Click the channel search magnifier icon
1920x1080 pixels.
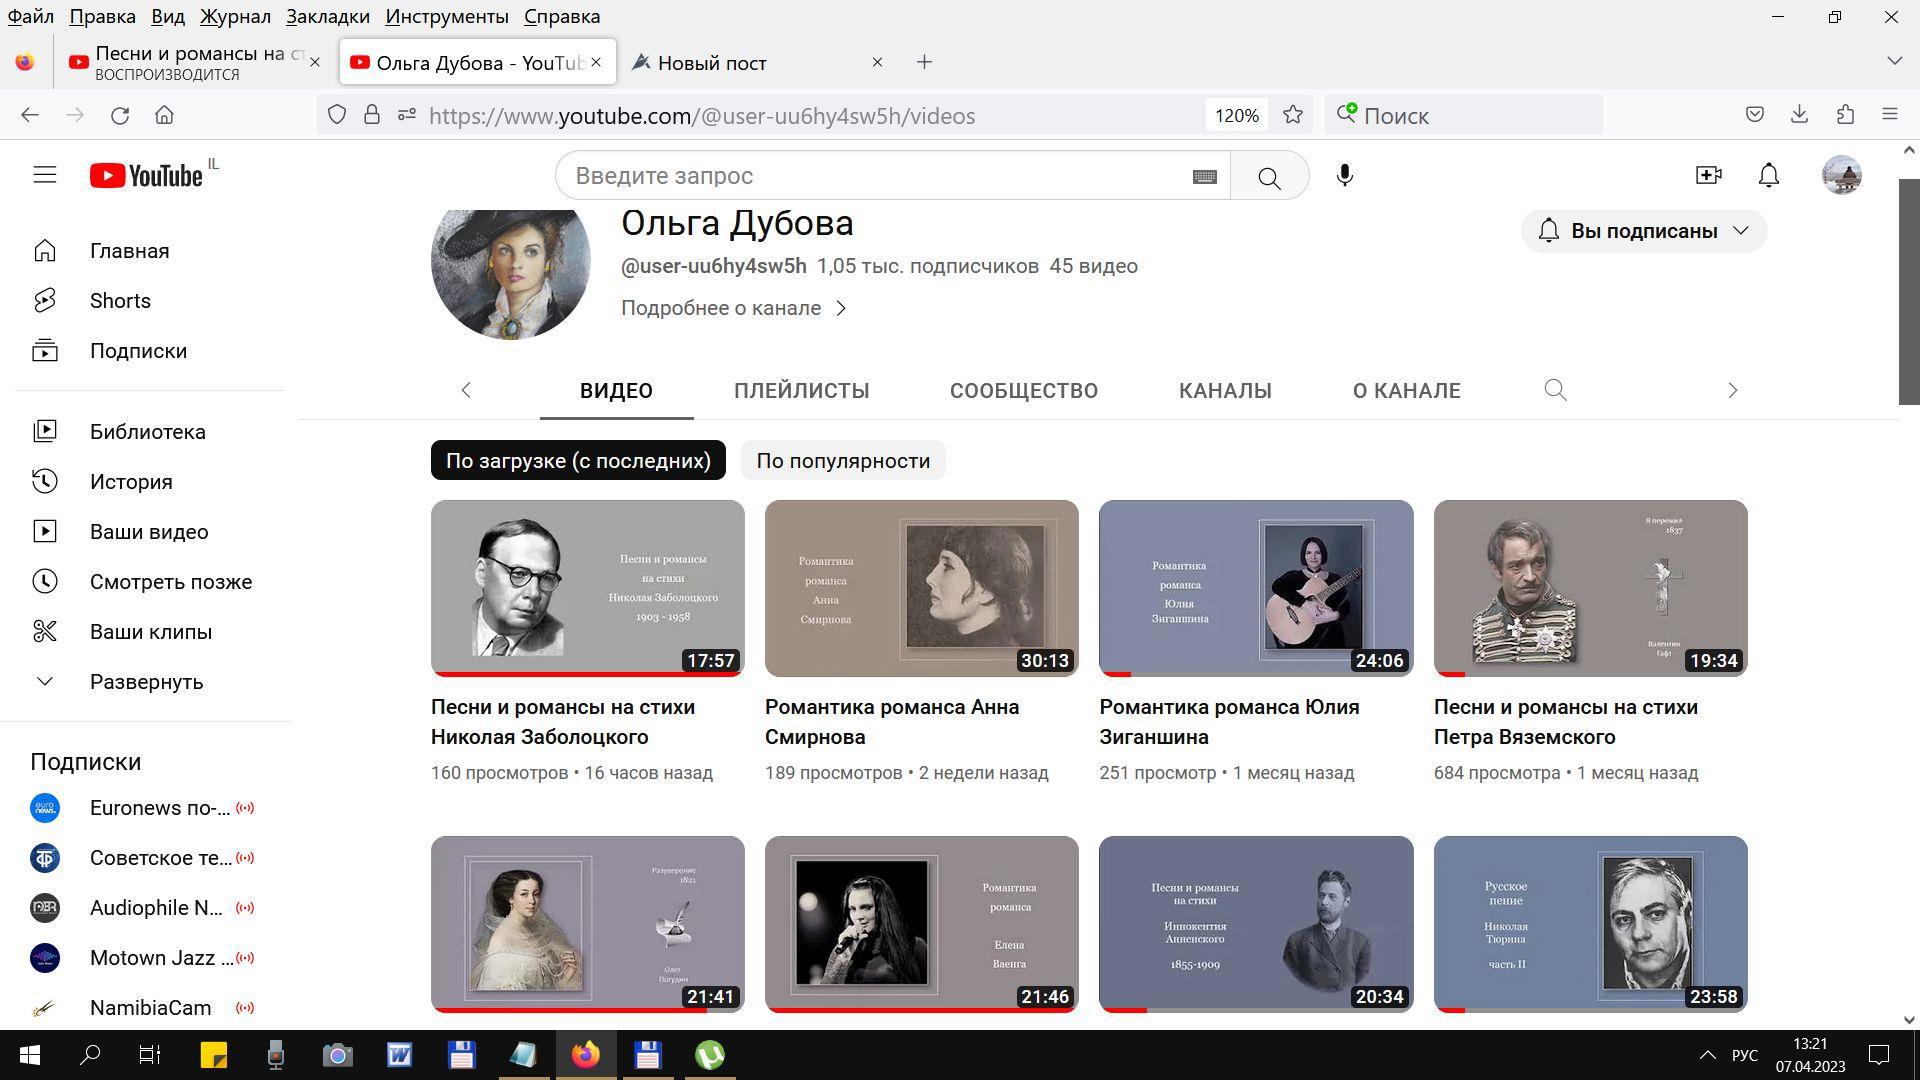click(x=1554, y=390)
